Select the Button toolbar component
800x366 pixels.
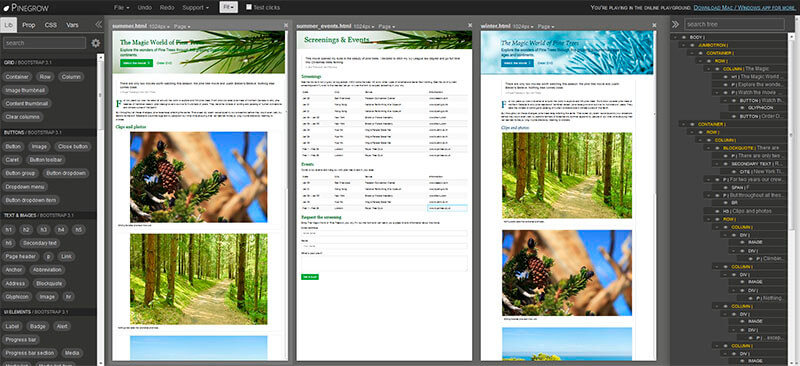tap(45, 160)
